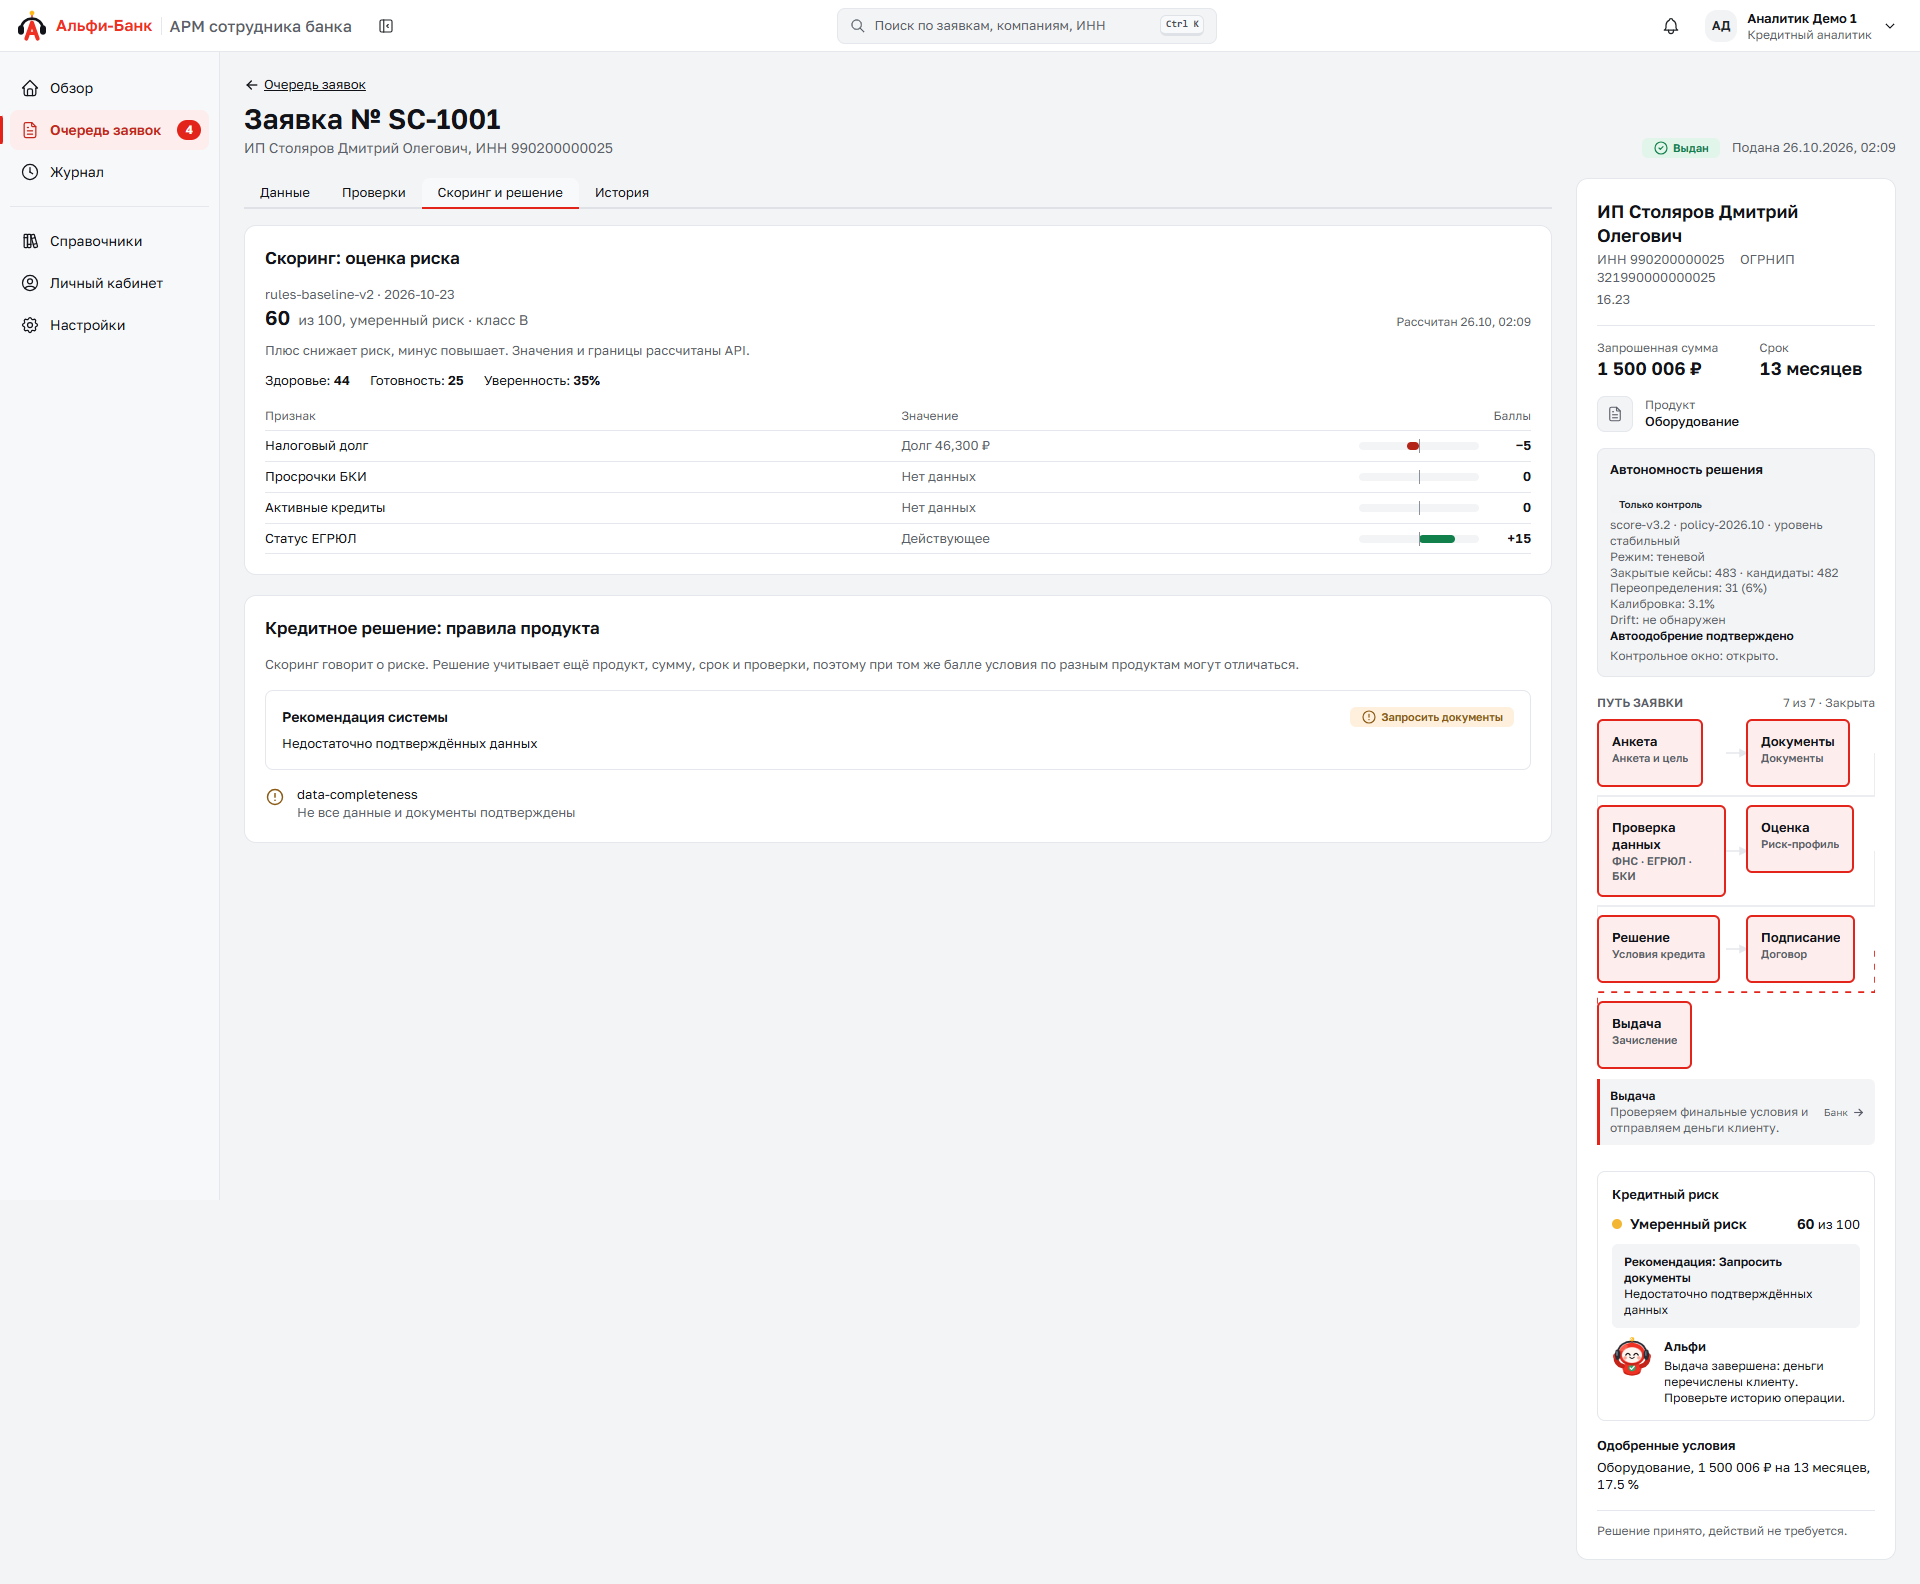Click the Настройки gear icon
1920x1584 pixels.
tap(30, 325)
